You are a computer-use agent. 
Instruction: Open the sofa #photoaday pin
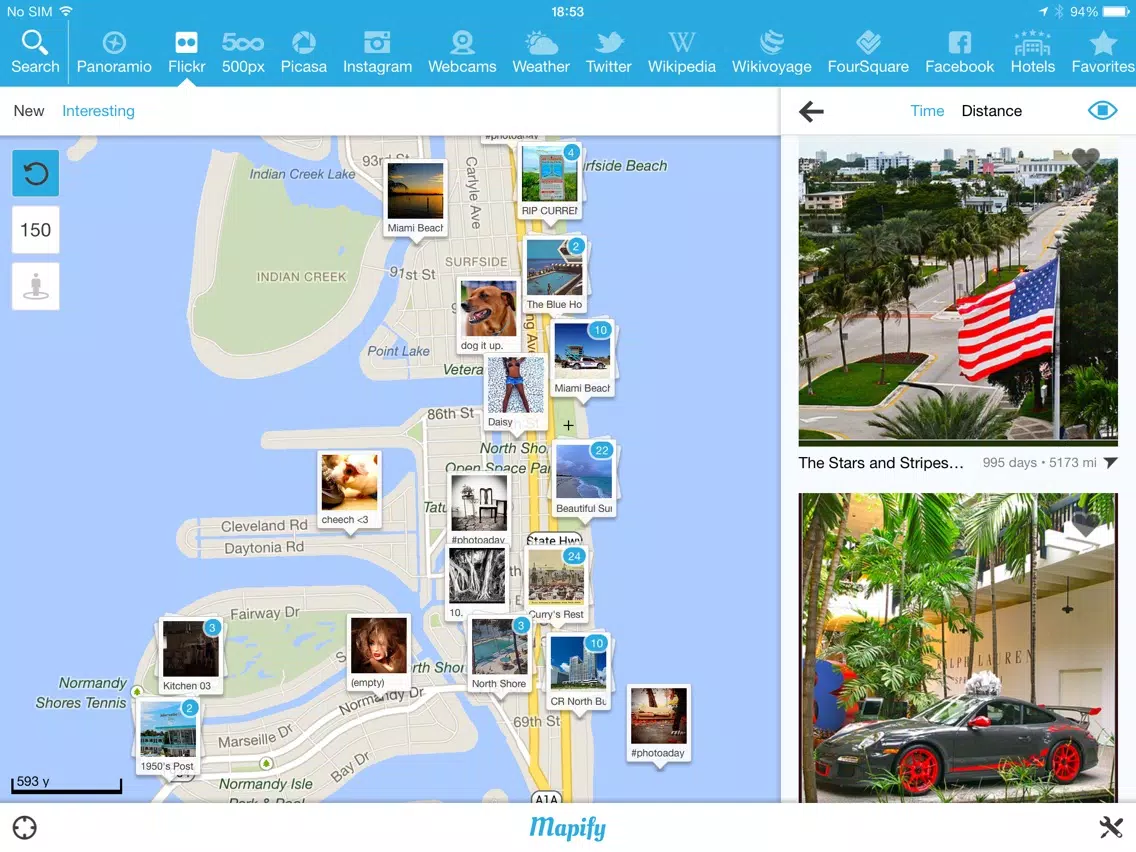pos(658,723)
